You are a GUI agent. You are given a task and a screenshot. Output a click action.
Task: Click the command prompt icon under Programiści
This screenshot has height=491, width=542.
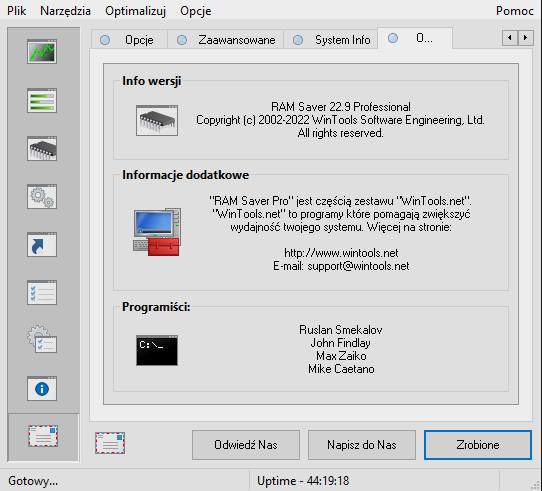157,350
